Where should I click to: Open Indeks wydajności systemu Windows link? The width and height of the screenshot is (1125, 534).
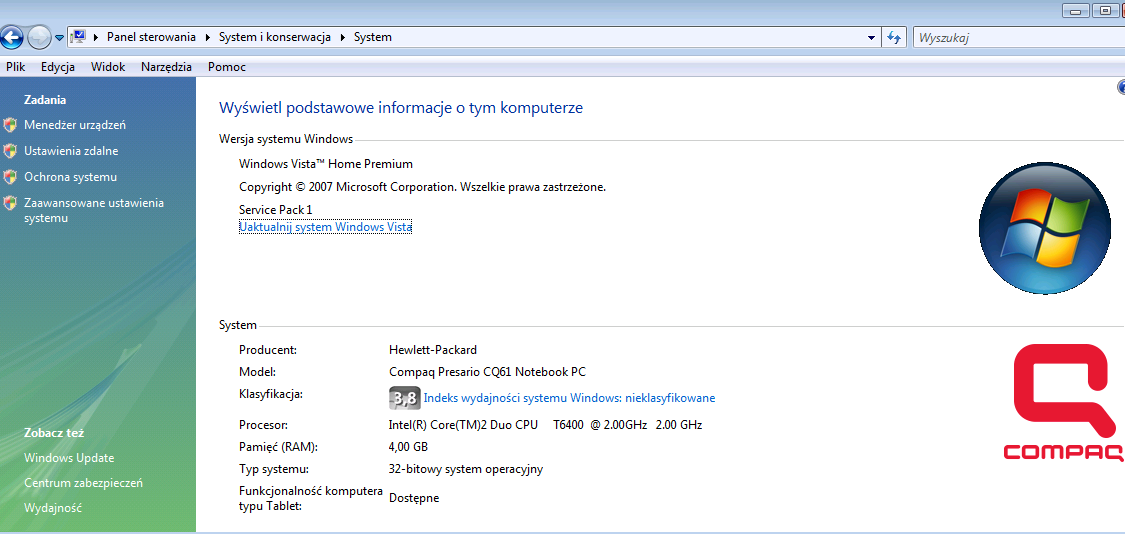pyautogui.click(x=569, y=398)
